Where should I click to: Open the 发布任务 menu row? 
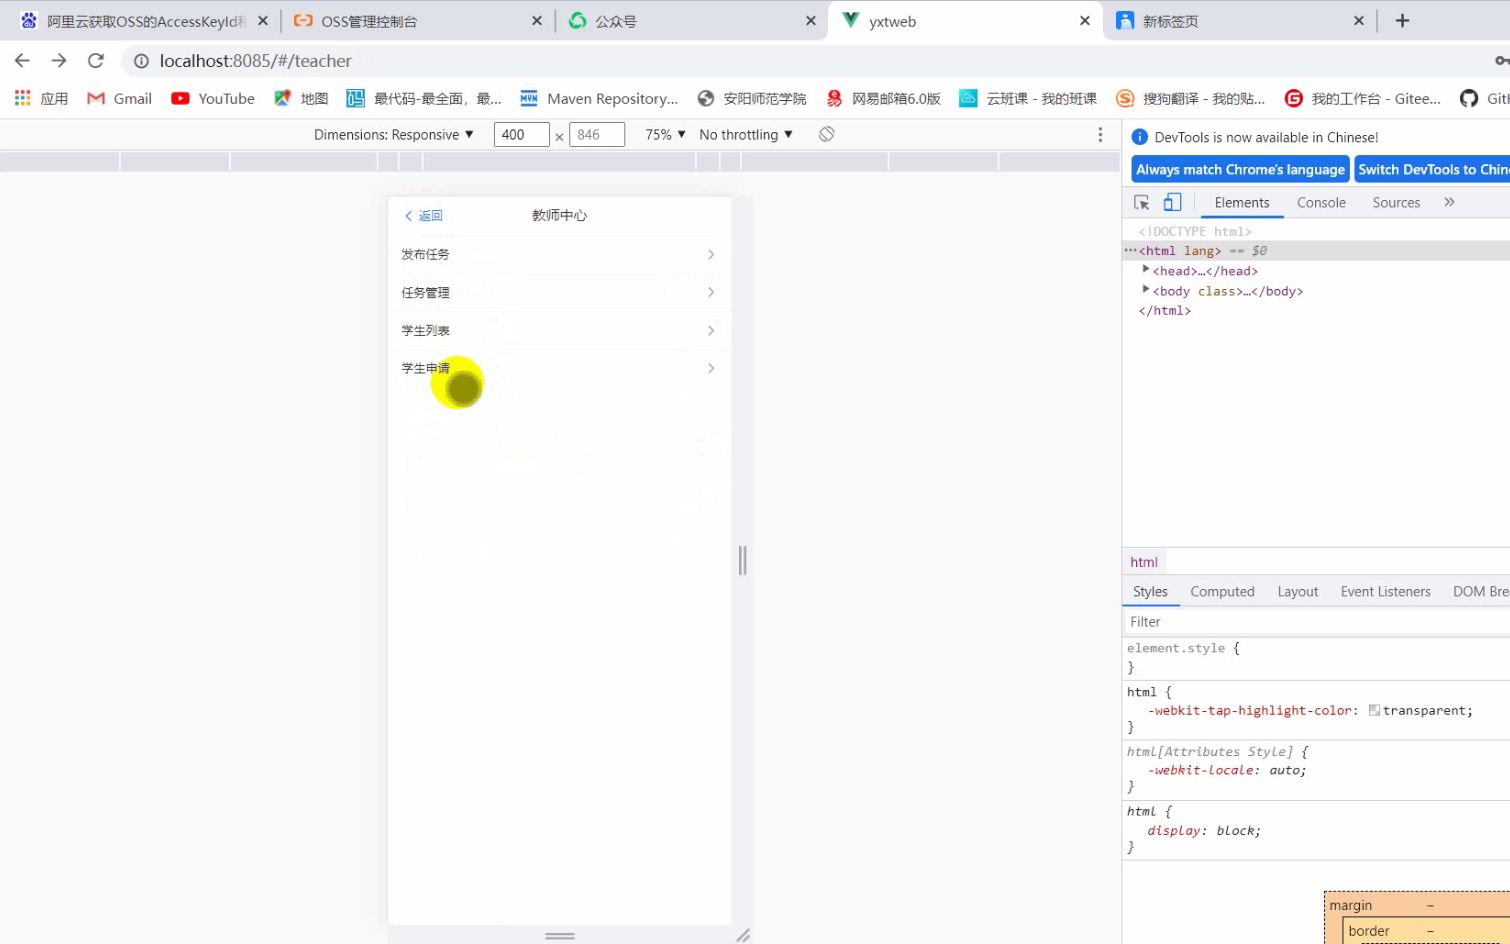click(559, 254)
